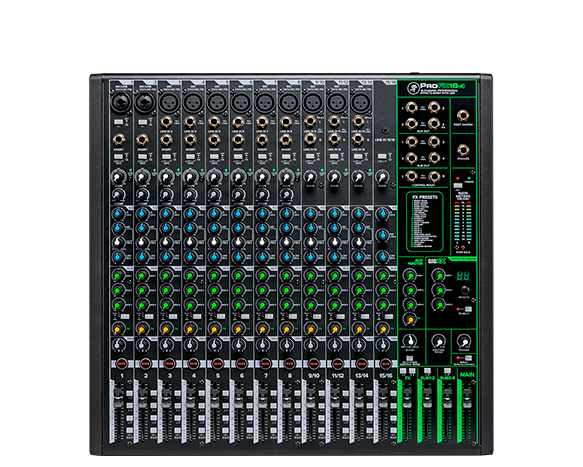Viewport: 583px width, 467px height.
Task: Click the LINE IN 15/16 mini jack
Action: pyautogui.click(x=385, y=131)
